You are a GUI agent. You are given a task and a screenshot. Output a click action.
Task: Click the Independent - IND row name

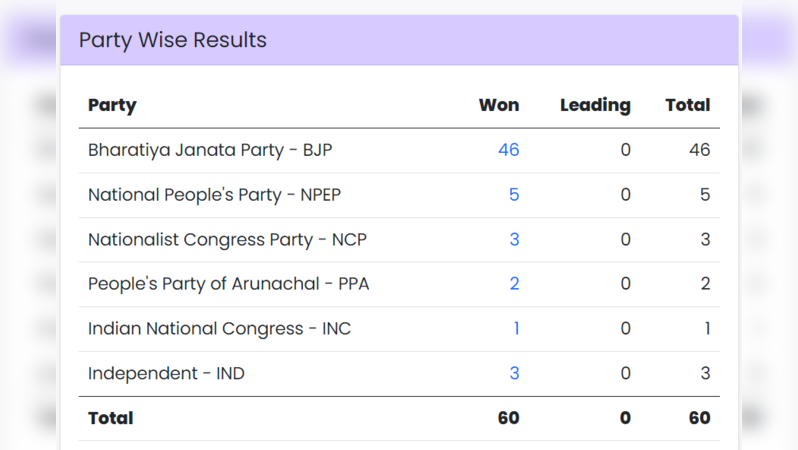pos(166,373)
